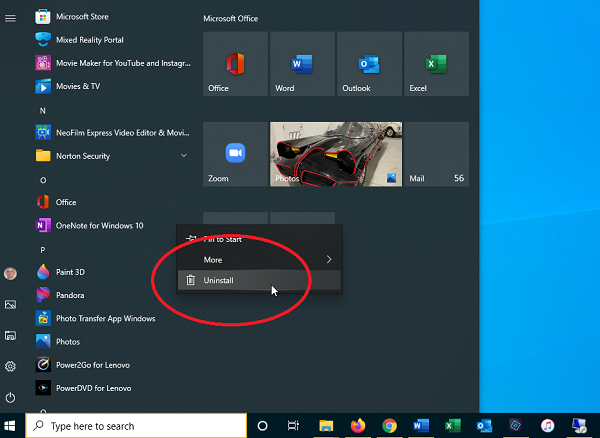600x438 pixels.
Task: Open the Office tile
Action: pos(235,64)
